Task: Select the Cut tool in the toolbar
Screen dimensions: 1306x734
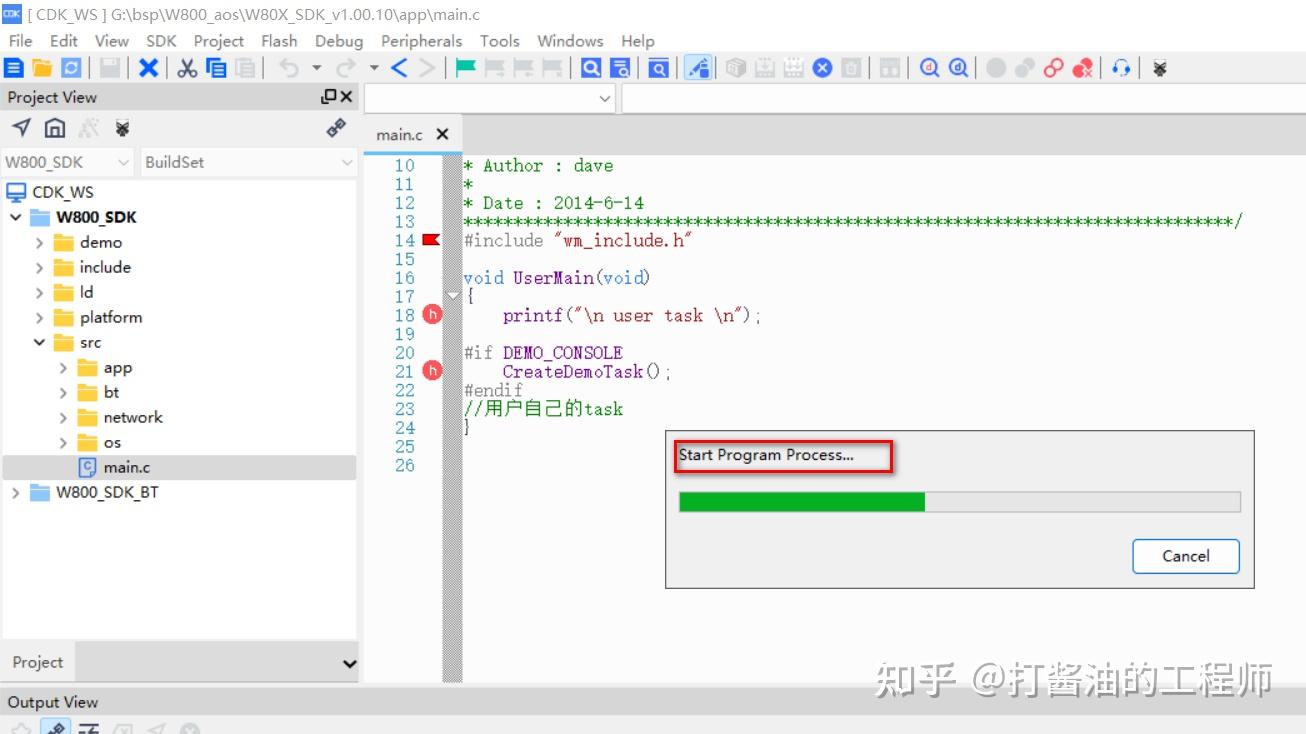Action: click(x=186, y=67)
